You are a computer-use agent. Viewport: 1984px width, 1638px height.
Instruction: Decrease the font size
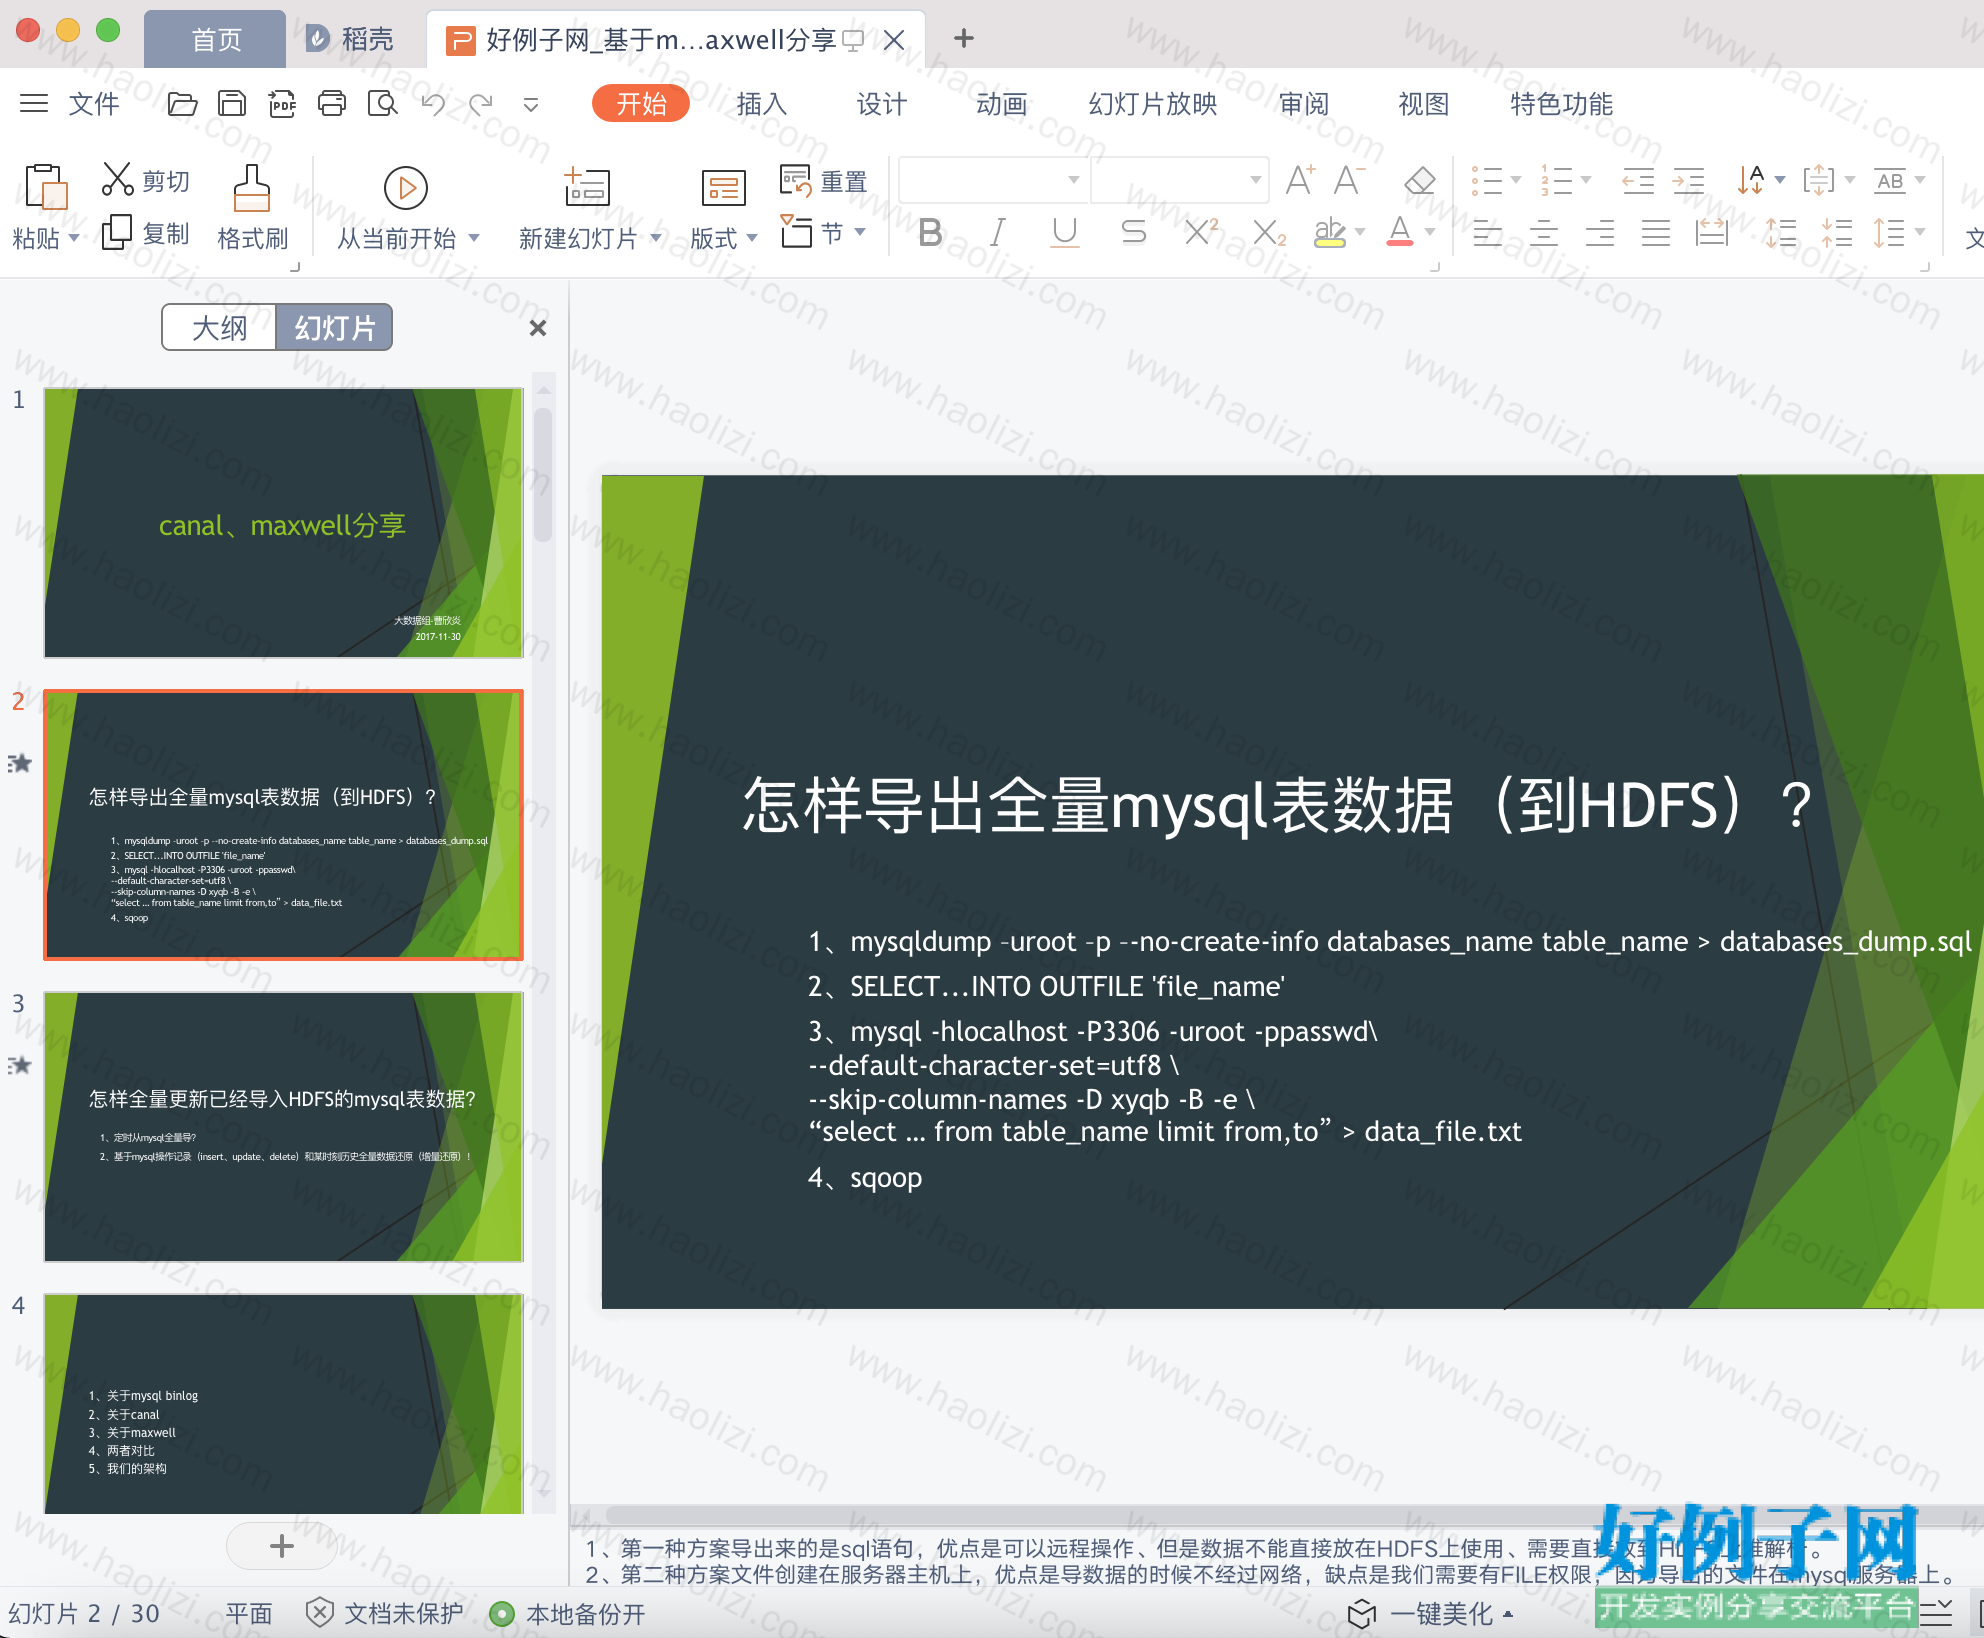click(x=1349, y=181)
